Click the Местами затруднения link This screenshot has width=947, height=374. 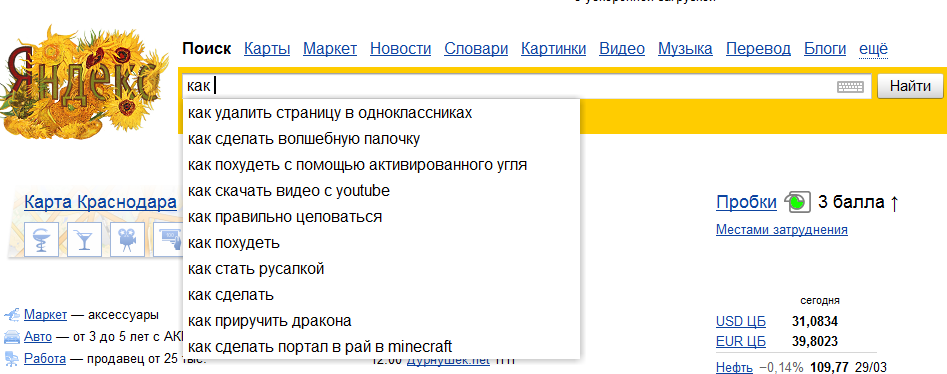(x=782, y=230)
